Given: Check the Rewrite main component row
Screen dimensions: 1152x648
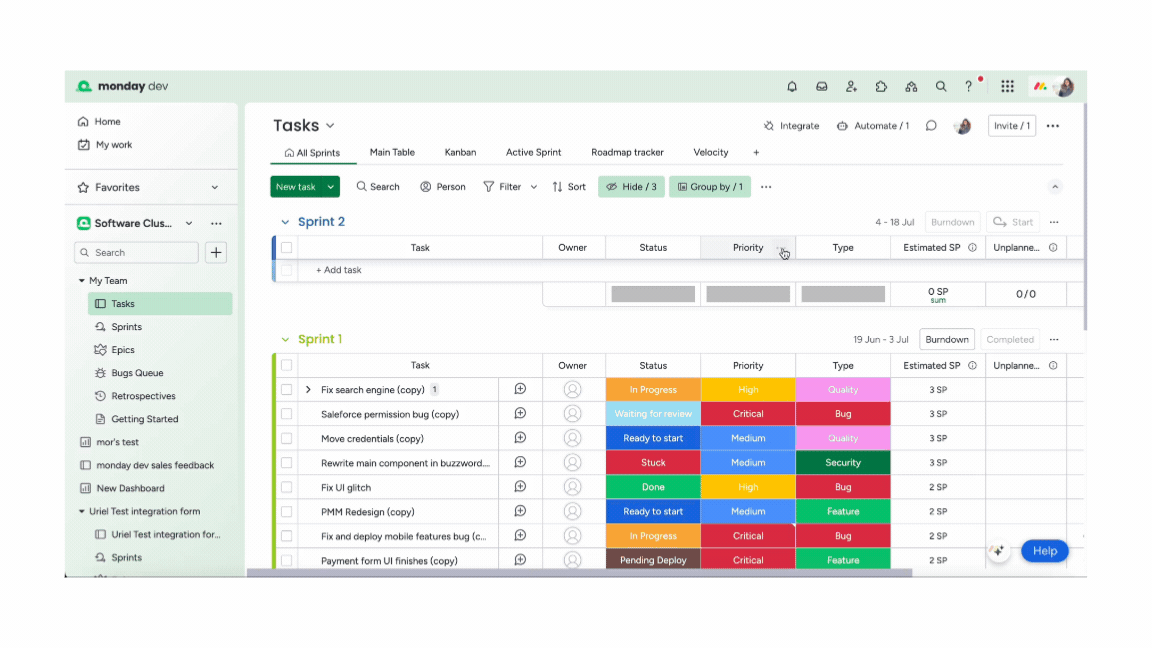Looking at the screenshot, I should pos(287,463).
